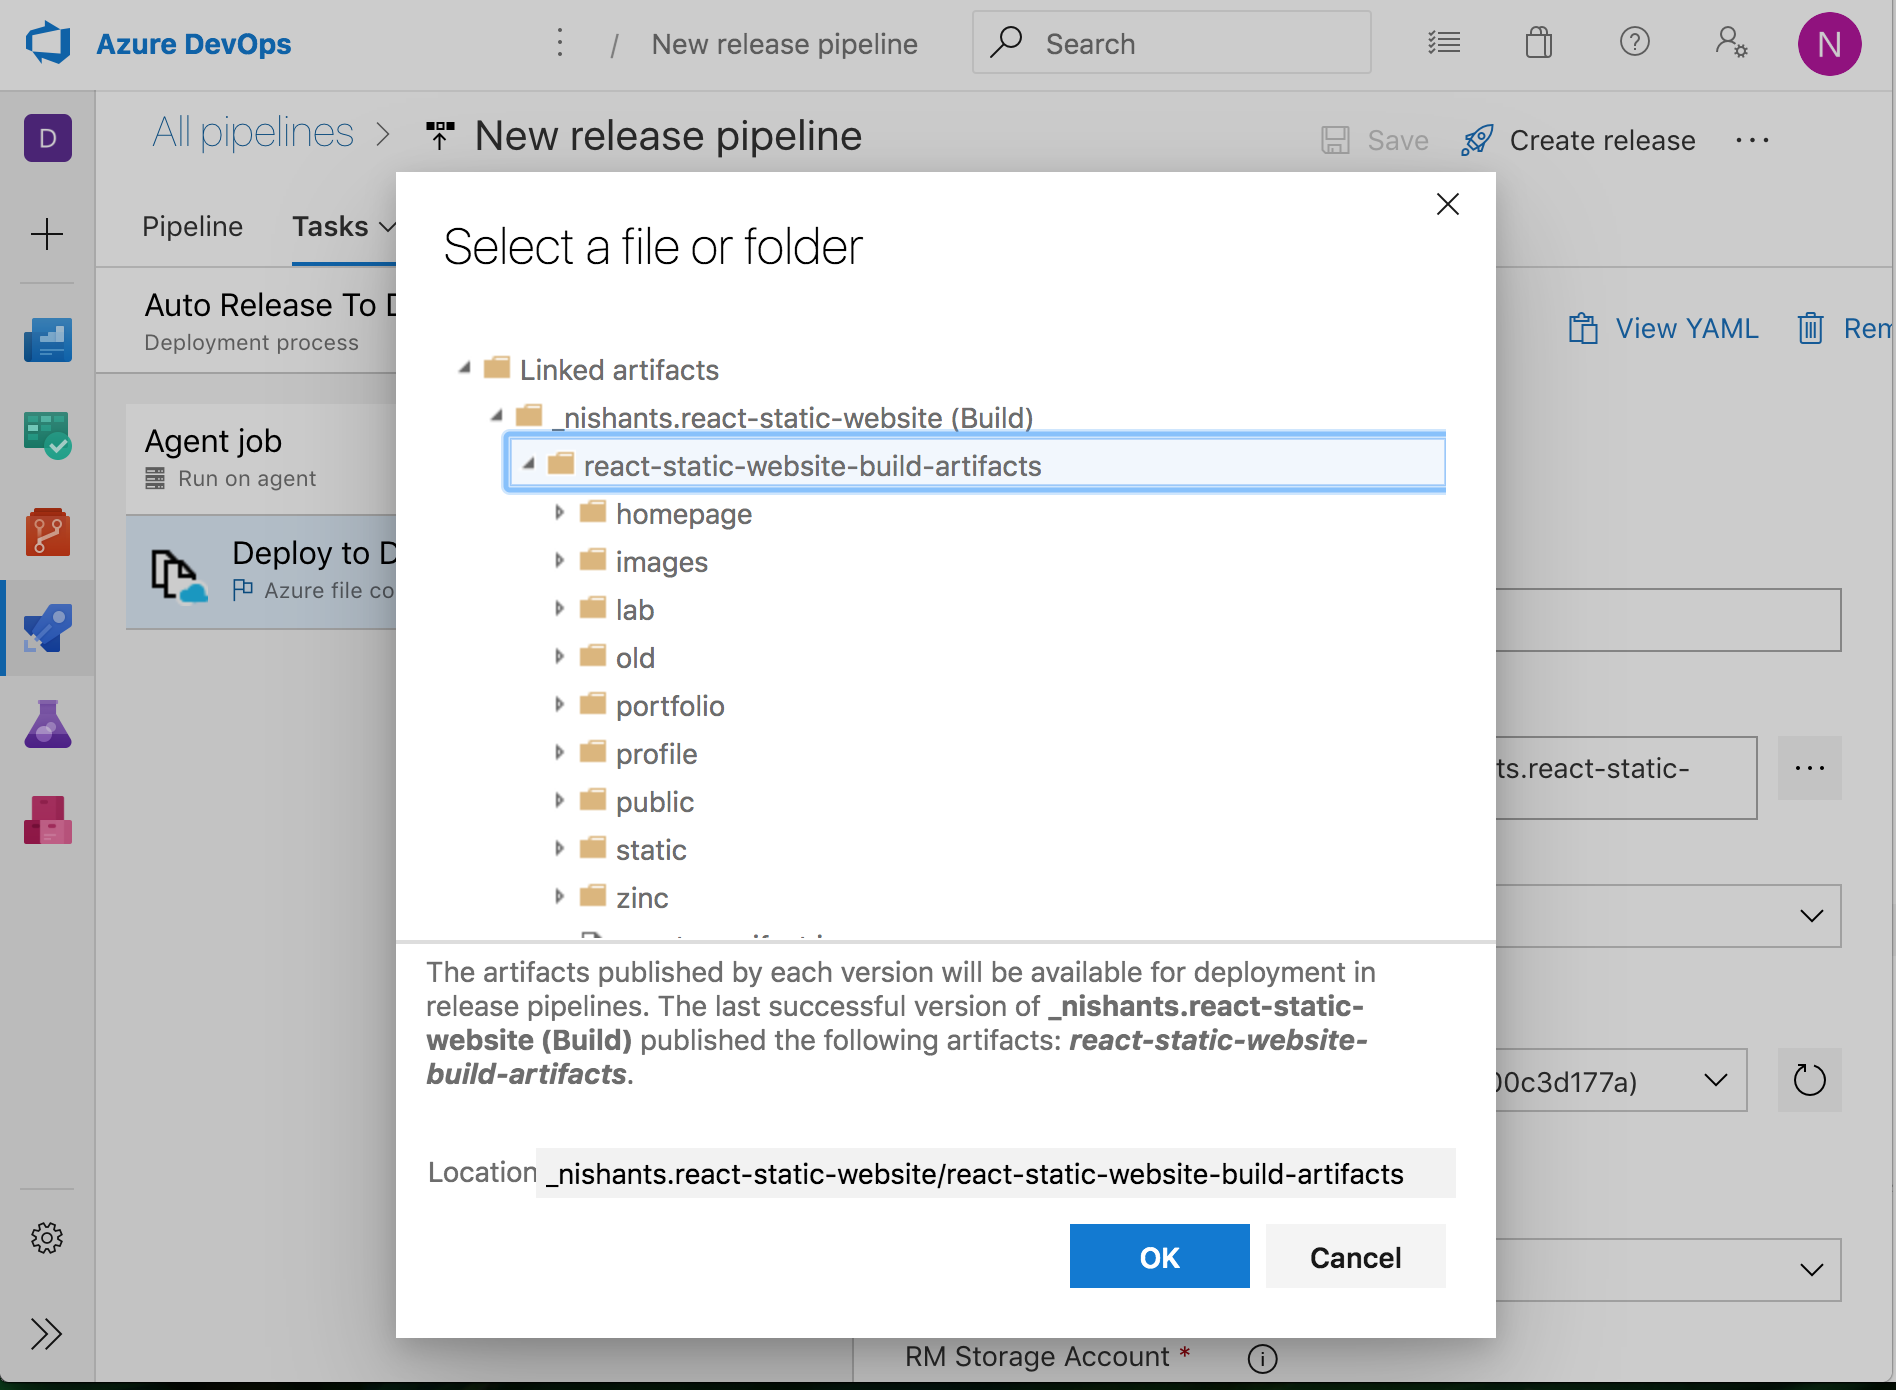Open the Boards icon in the sidebar

[x=48, y=435]
